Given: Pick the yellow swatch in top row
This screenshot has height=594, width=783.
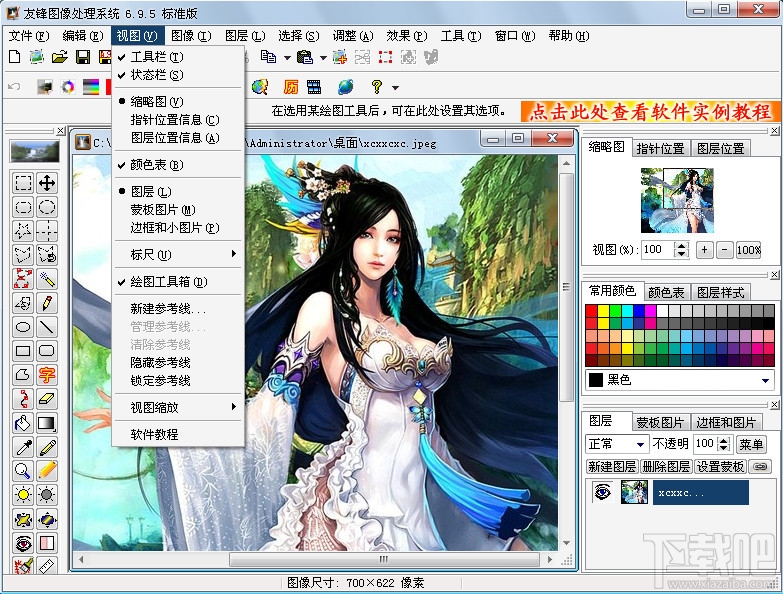Looking at the screenshot, I should point(603,310).
